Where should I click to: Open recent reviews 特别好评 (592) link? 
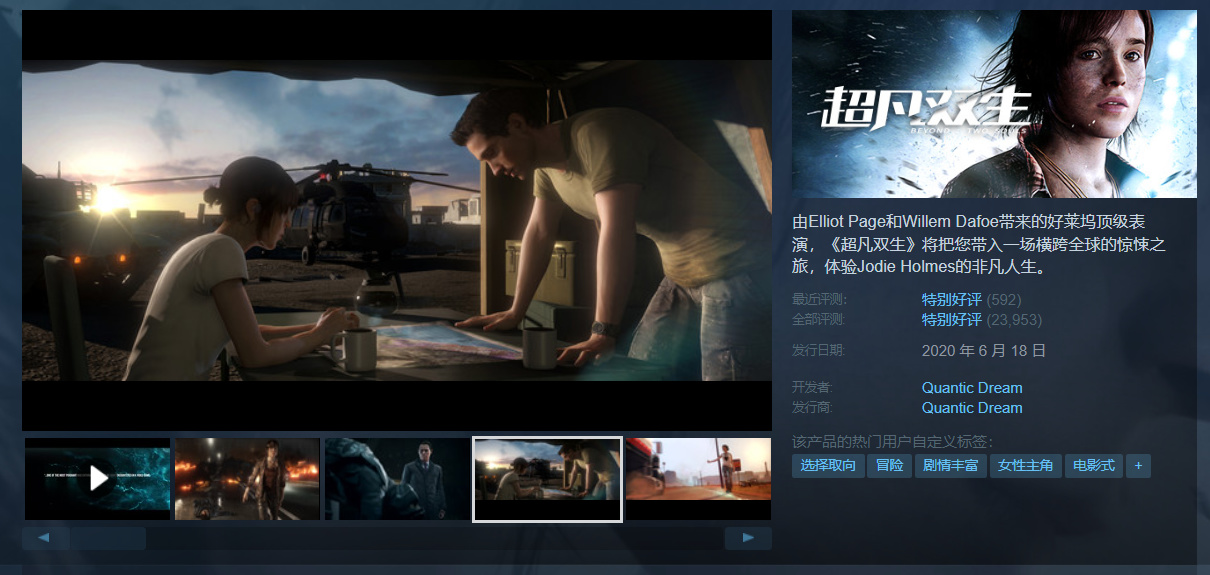coord(971,299)
